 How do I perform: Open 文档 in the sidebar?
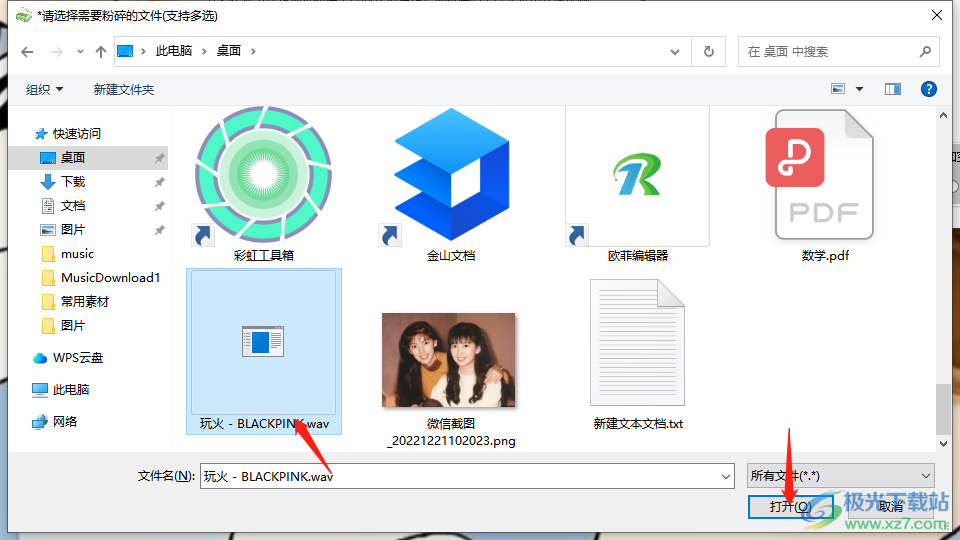[x=73, y=206]
